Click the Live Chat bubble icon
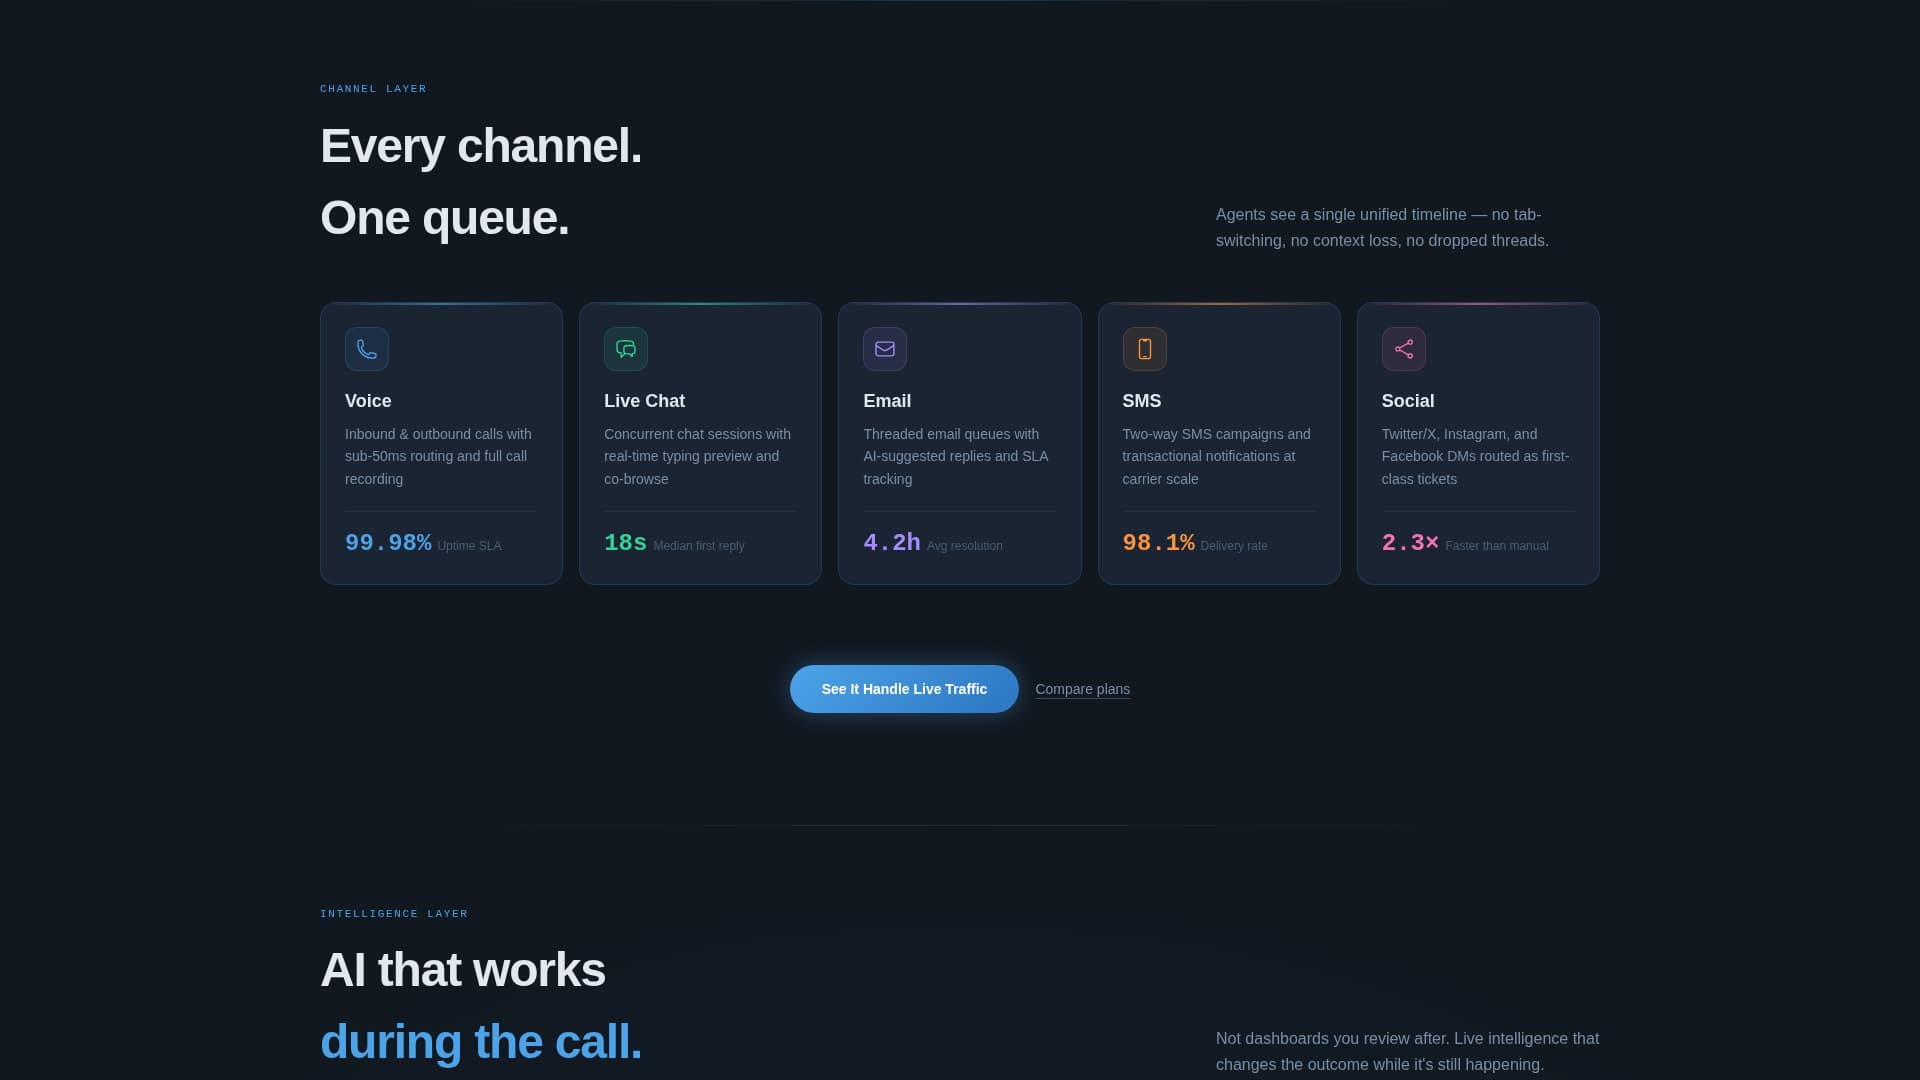This screenshot has width=1920, height=1080. [626, 349]
